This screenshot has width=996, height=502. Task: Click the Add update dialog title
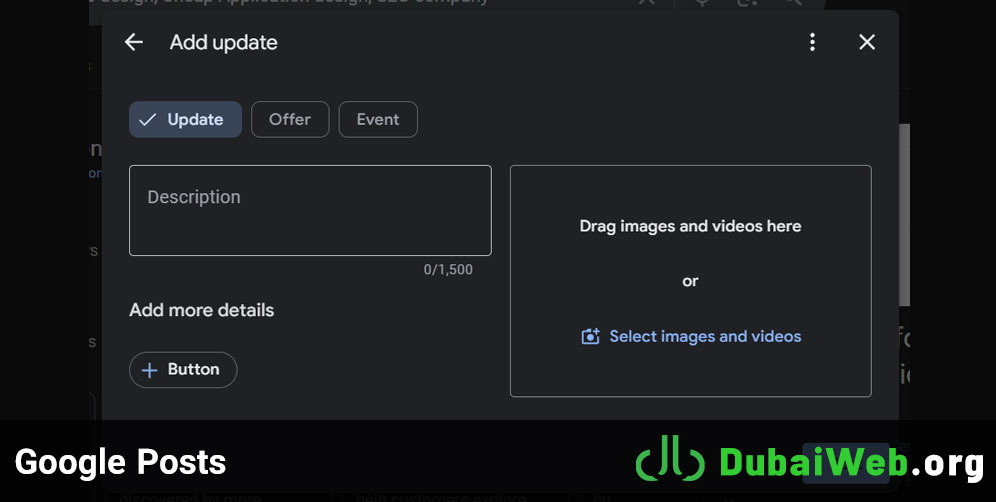(223, 42)
